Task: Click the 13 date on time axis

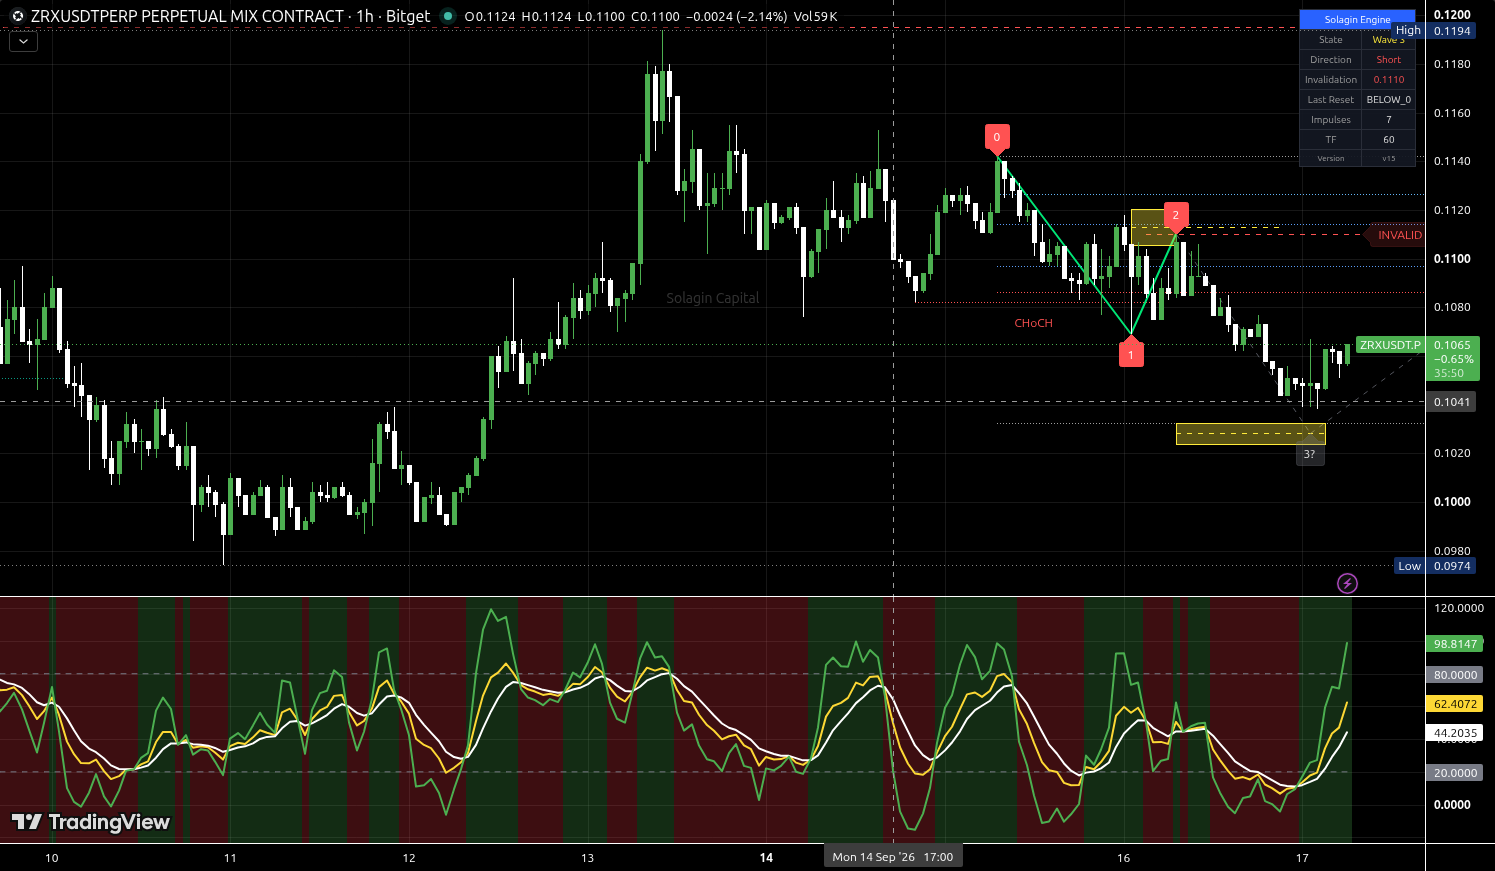Action: [x=587, y=858]
